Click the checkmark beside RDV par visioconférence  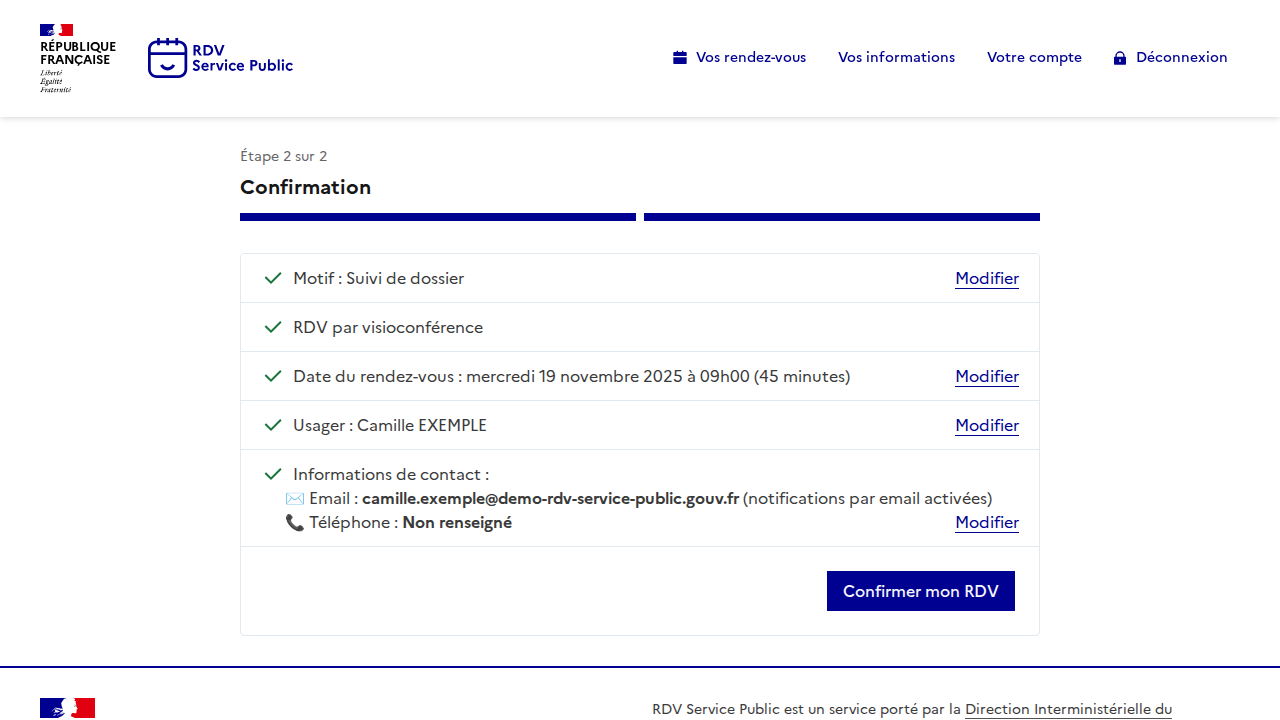pos(273,327)
